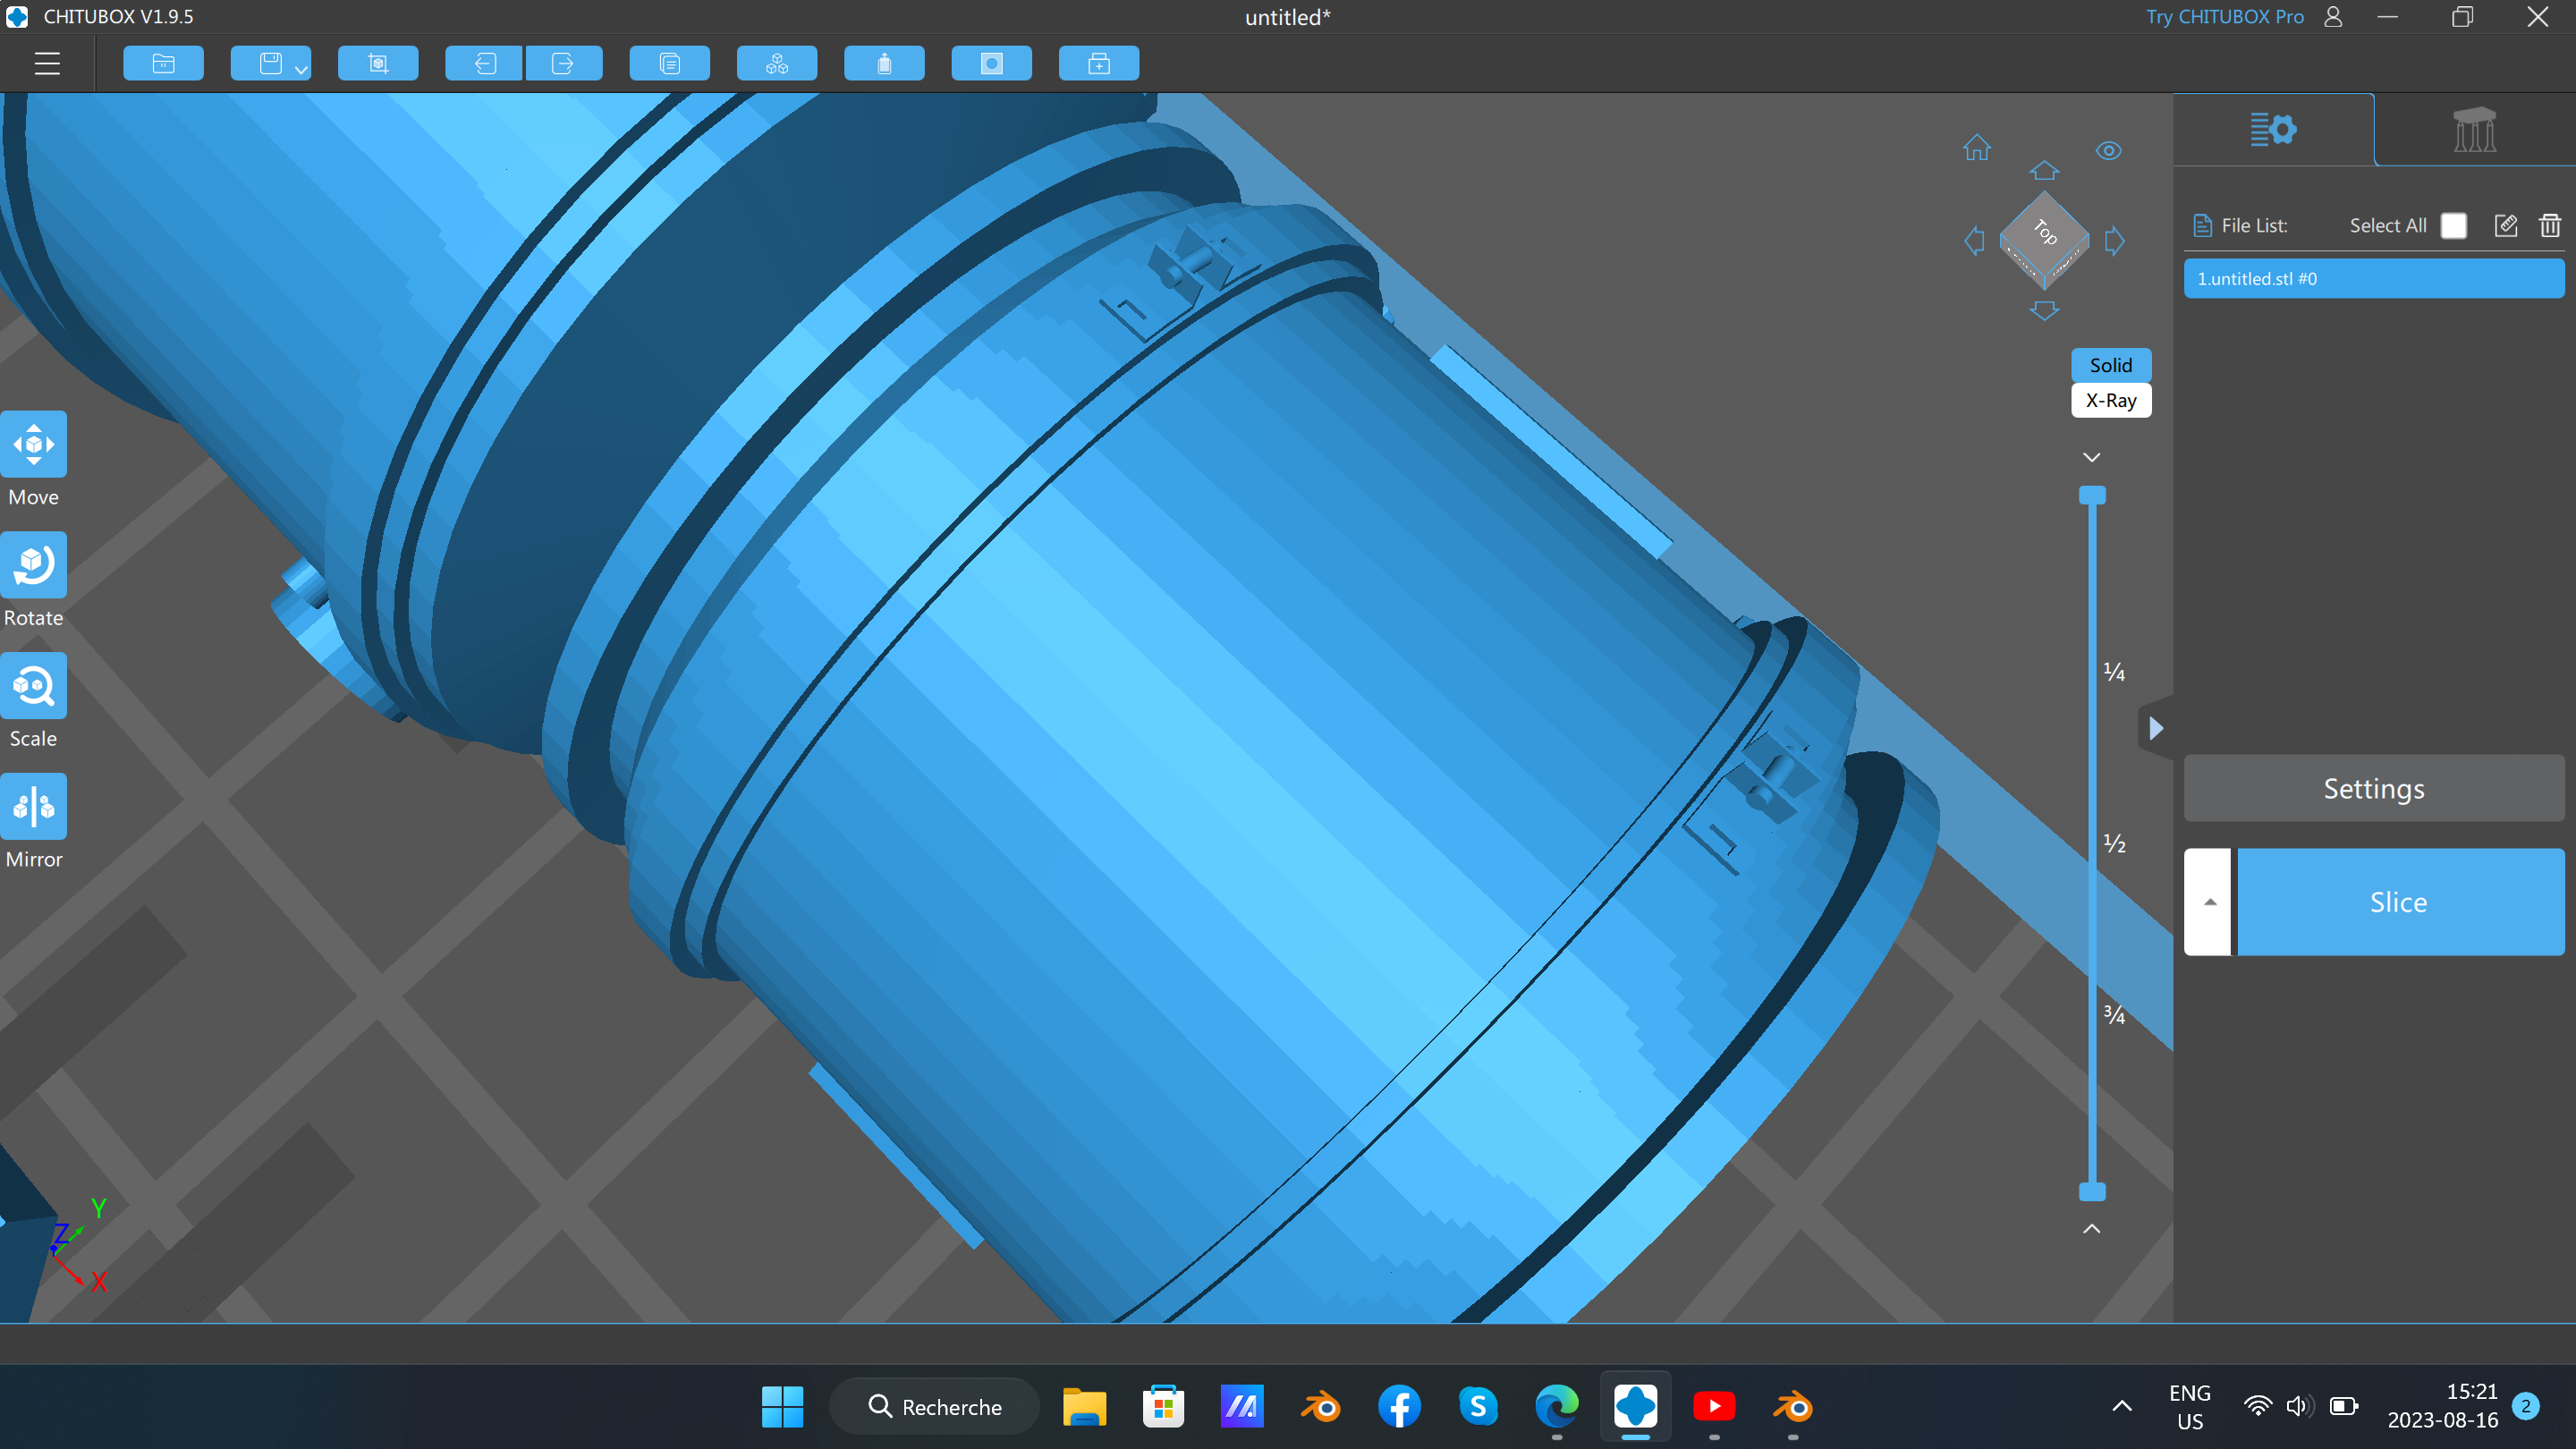This screenshot has height=1449, width=2576.
Task: Select the Rotate tool
Action: tap(33, 565)
